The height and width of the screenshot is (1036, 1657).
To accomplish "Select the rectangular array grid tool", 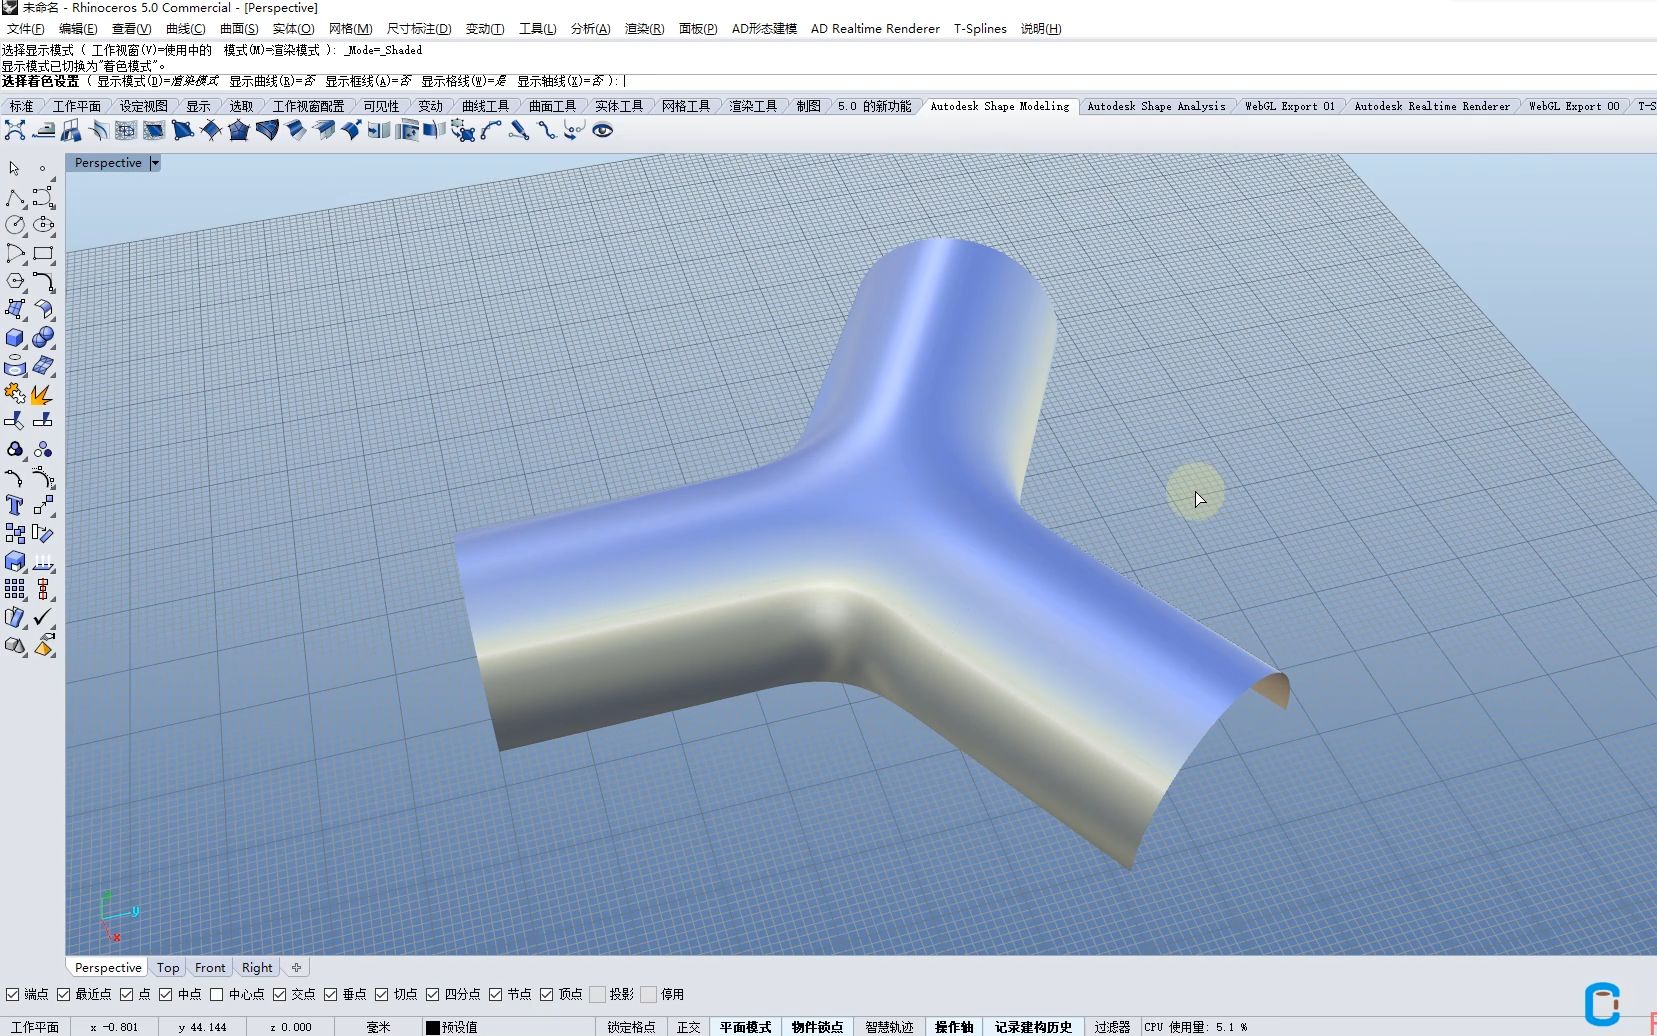I will click(x=15, y=589).
